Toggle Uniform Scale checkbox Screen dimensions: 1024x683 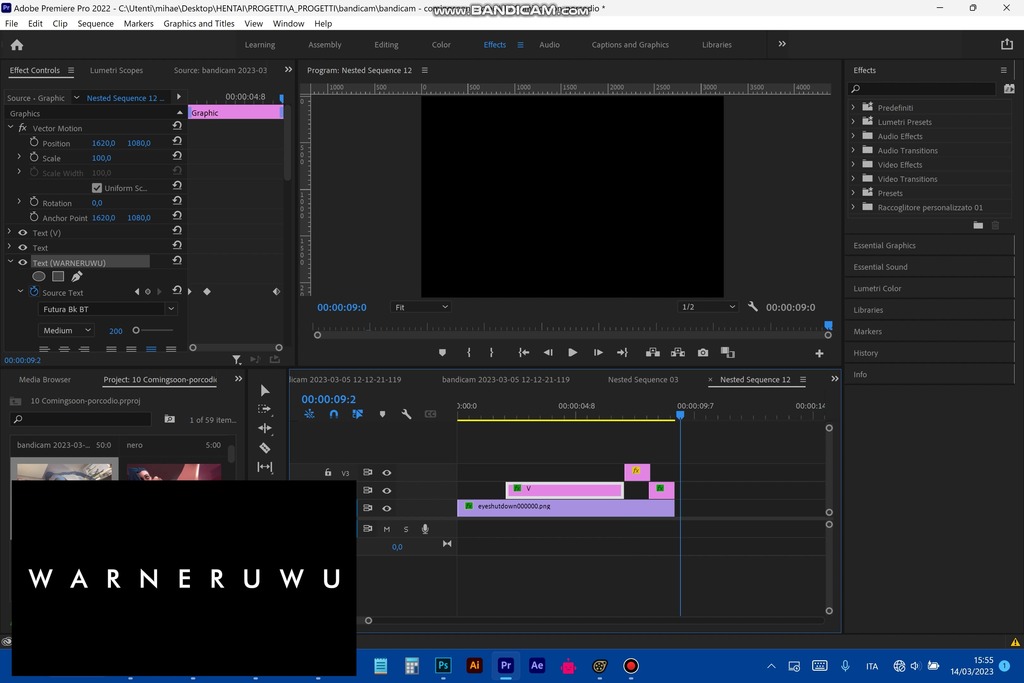coord(97,188)
